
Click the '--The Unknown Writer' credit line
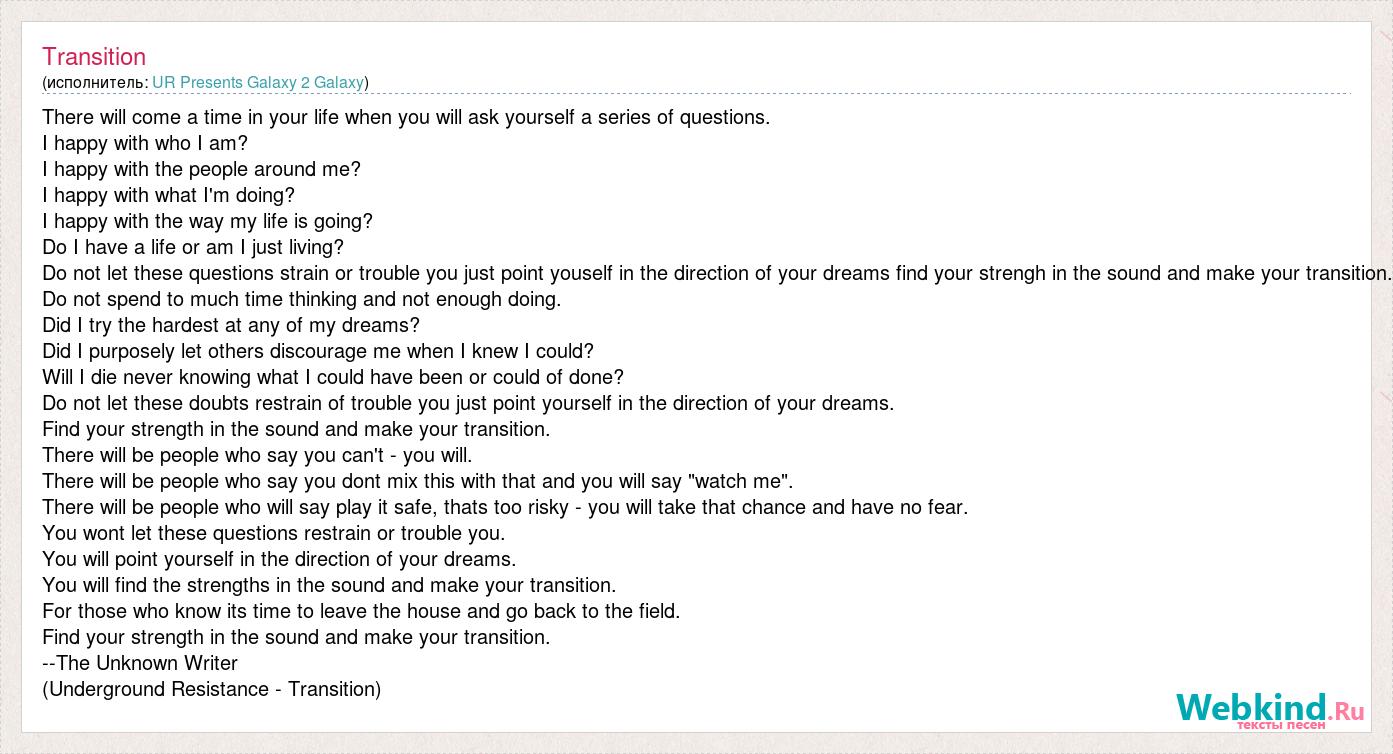[x=140, y=663]
